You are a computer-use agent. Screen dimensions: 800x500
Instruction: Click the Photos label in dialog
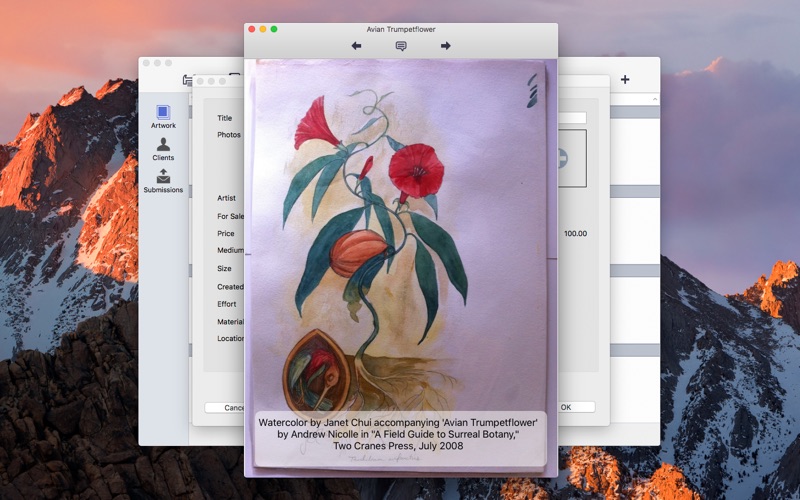pyautogui.click(x=229, y=135)
